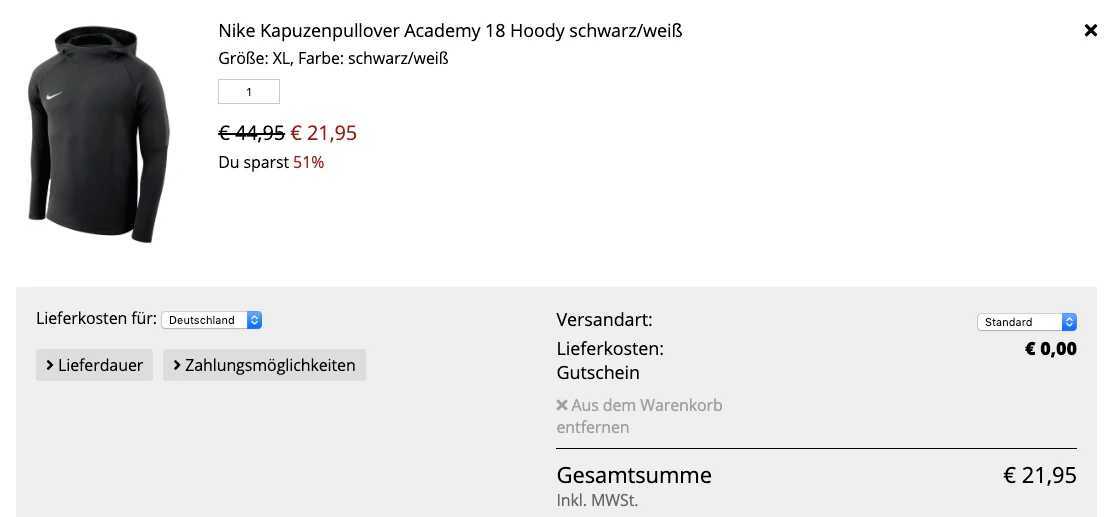This screenshot has height=517, width=1116.
Task: Expand the Zahlungsmöglichkeiten section
Action: coord(264,365)
